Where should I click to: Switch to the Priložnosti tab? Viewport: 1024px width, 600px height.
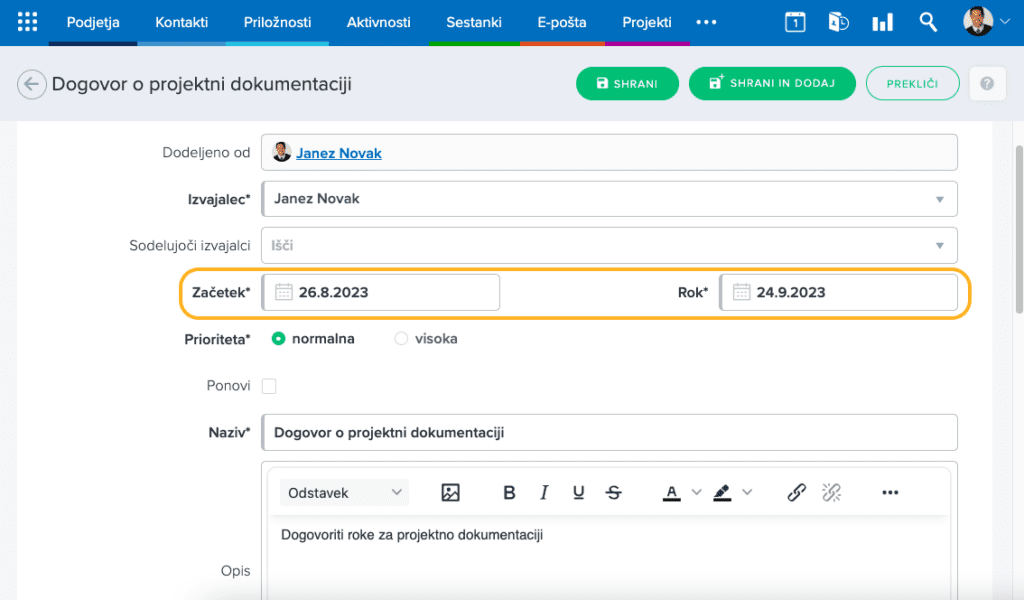(277, 22)
